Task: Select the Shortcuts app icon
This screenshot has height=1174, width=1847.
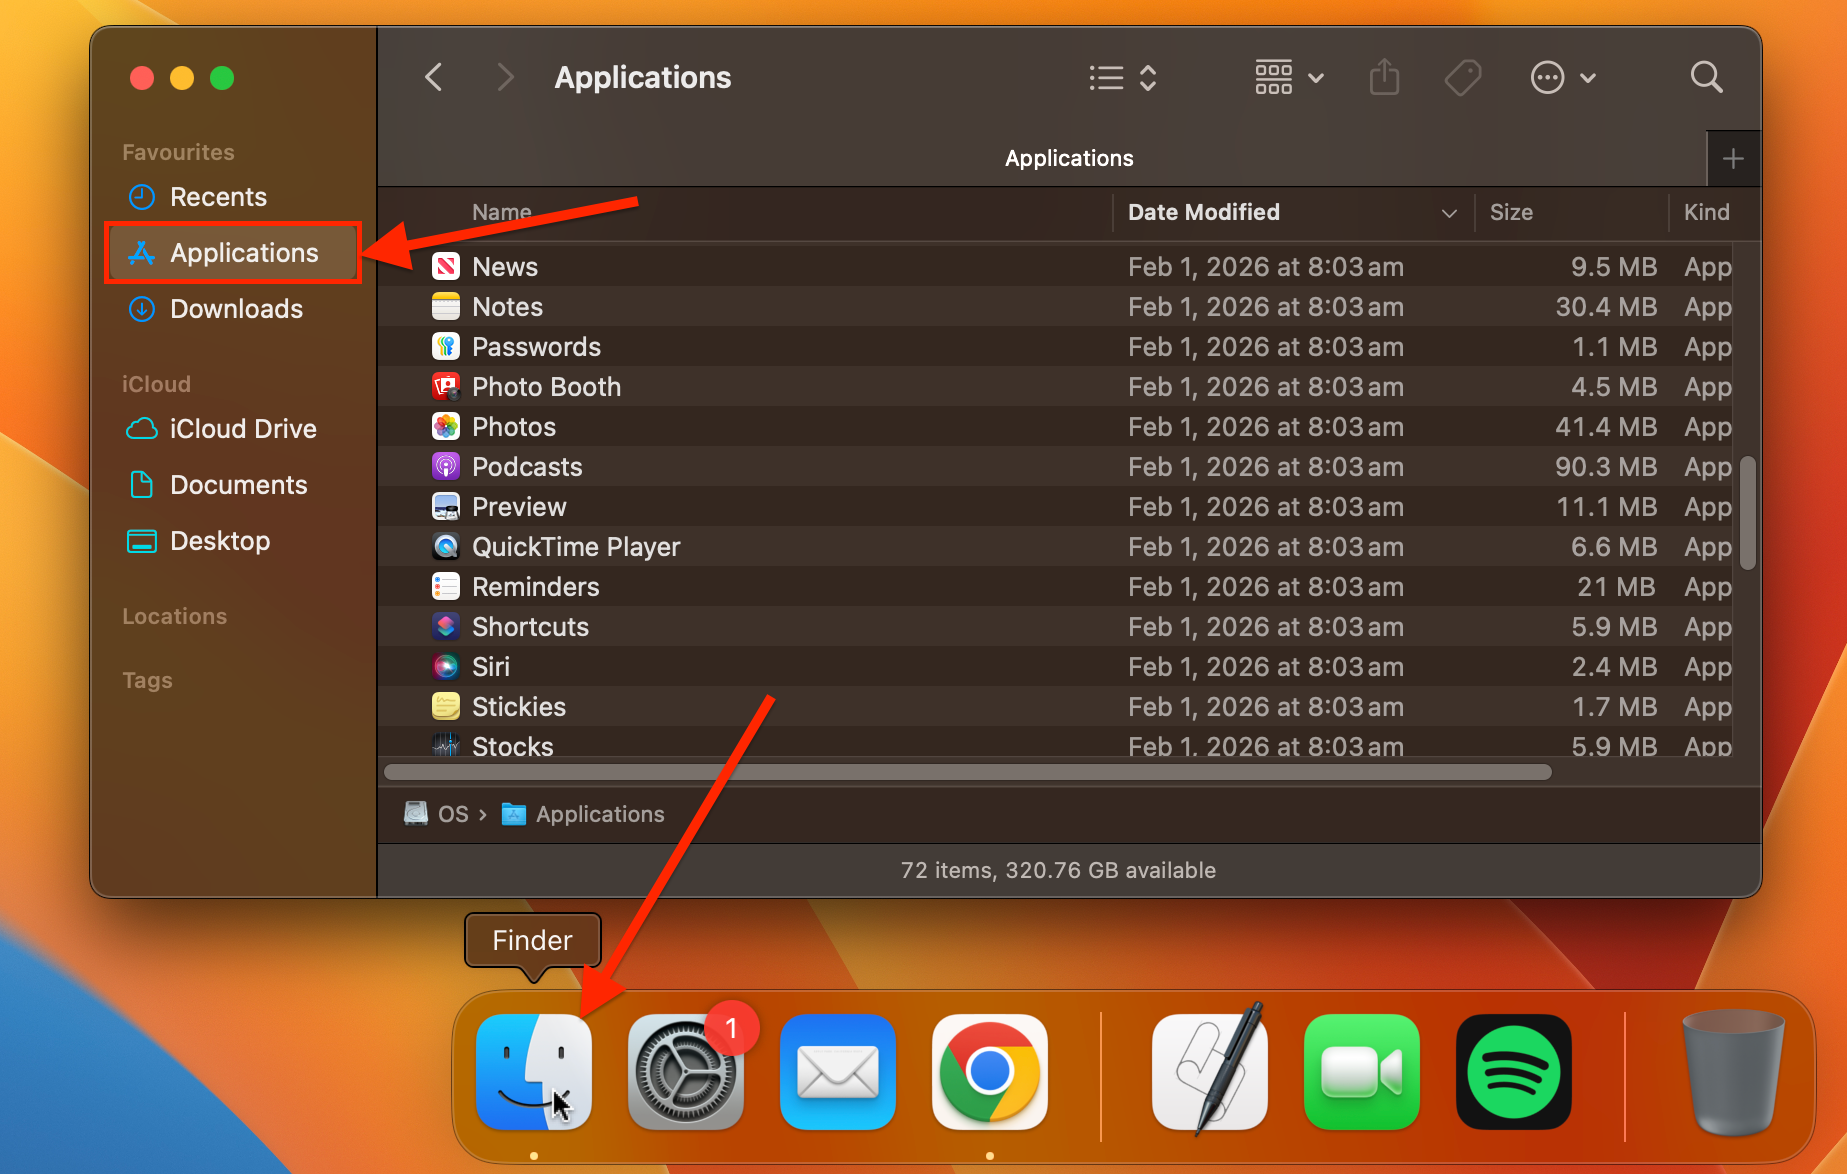Action: click(x=446, y=626)
